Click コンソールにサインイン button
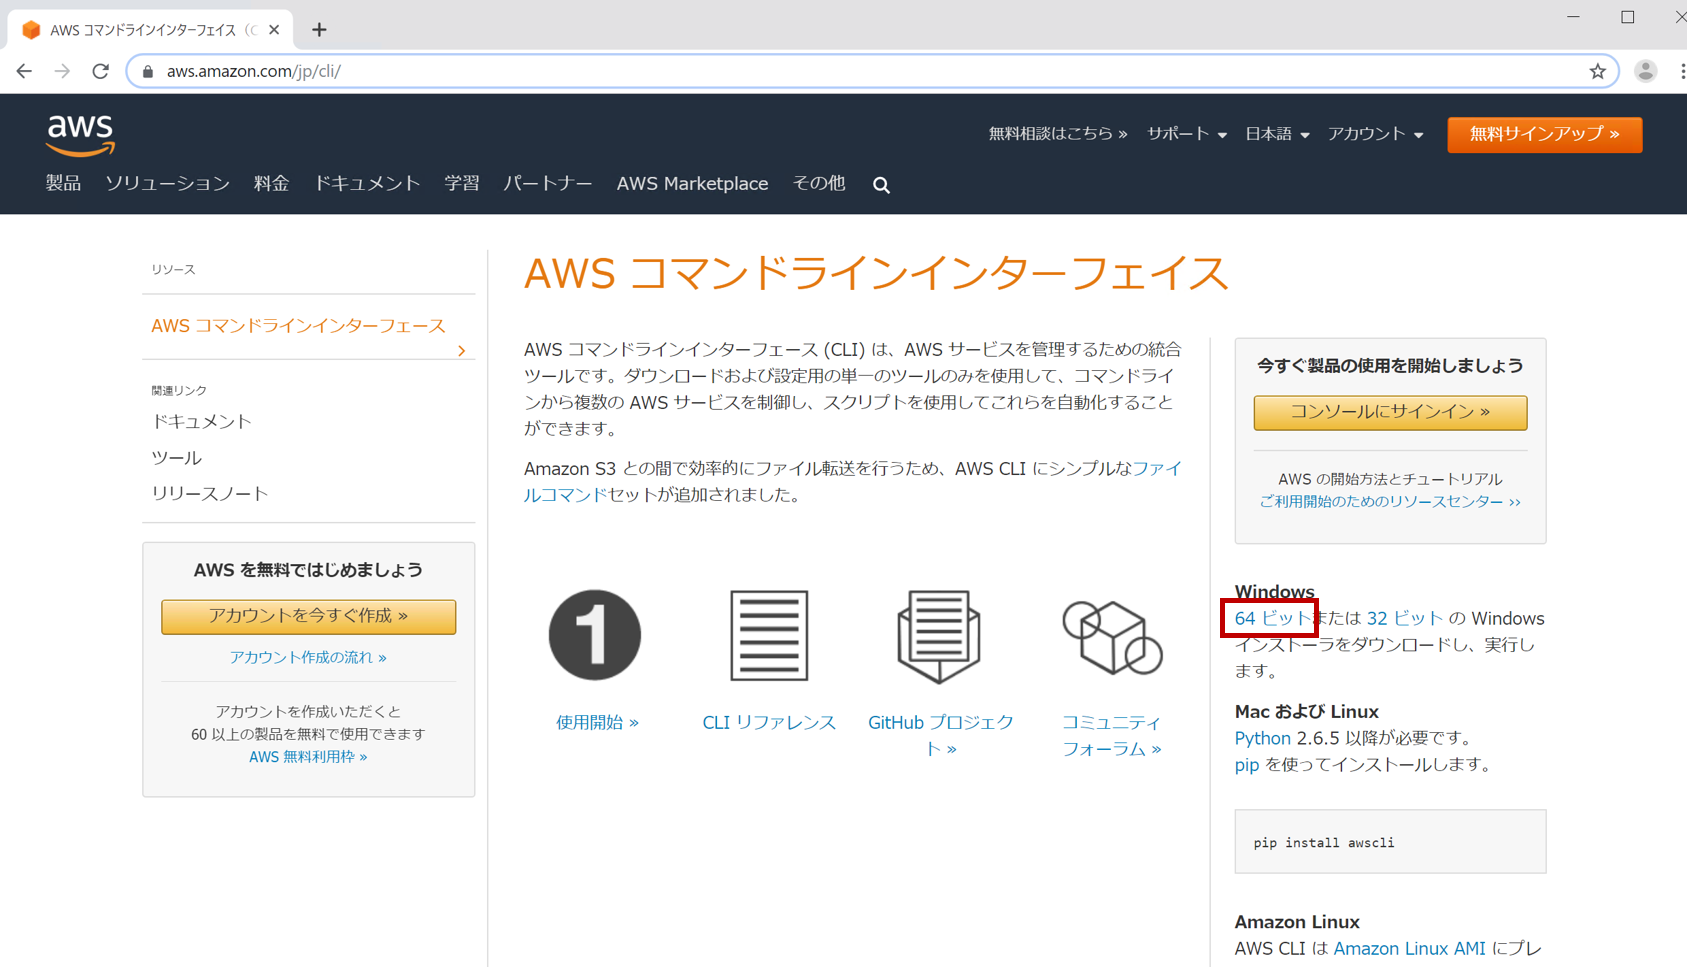This screenshot has height=967, width=1687. point(1390,412)
